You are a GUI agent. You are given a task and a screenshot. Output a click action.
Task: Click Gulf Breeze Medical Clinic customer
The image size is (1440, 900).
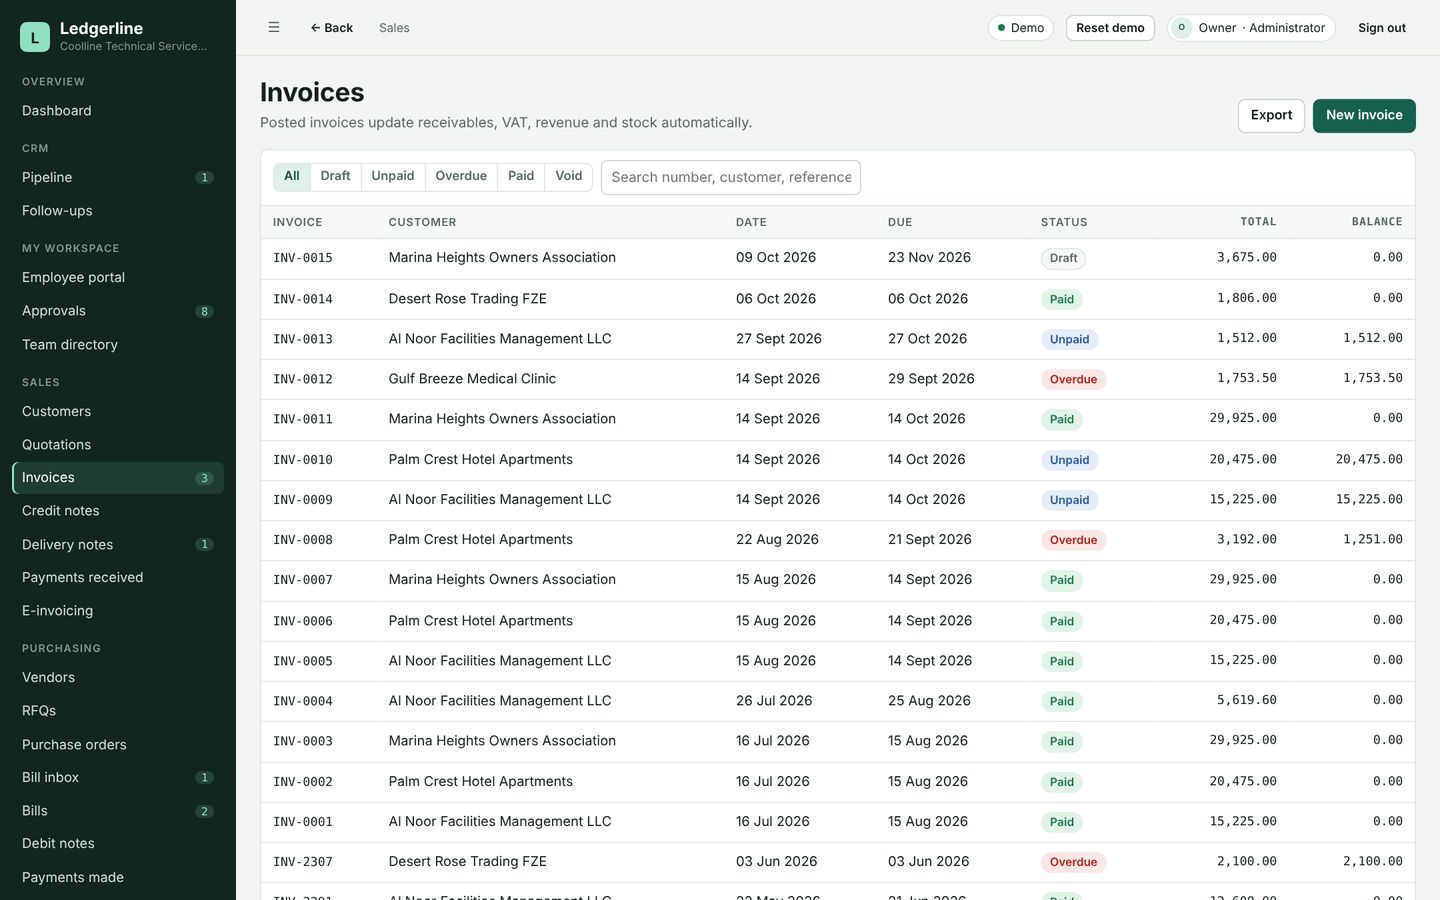pos(472,379)
